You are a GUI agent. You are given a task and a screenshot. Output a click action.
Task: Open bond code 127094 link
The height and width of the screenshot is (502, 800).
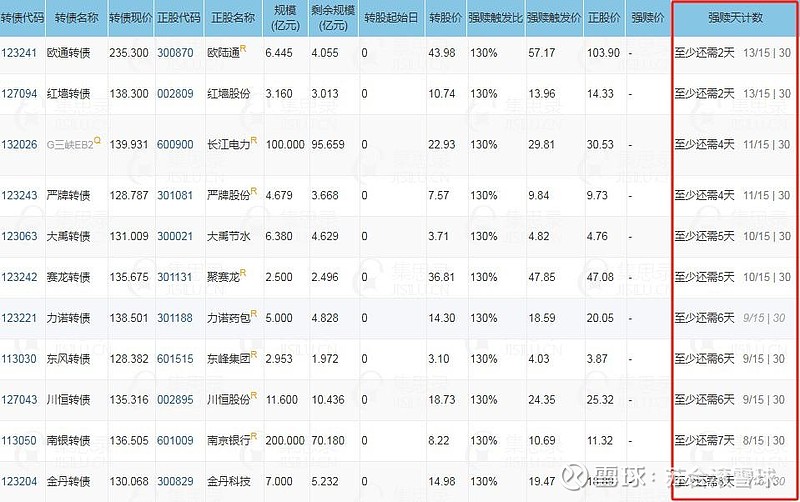click(x=19, y=94)
